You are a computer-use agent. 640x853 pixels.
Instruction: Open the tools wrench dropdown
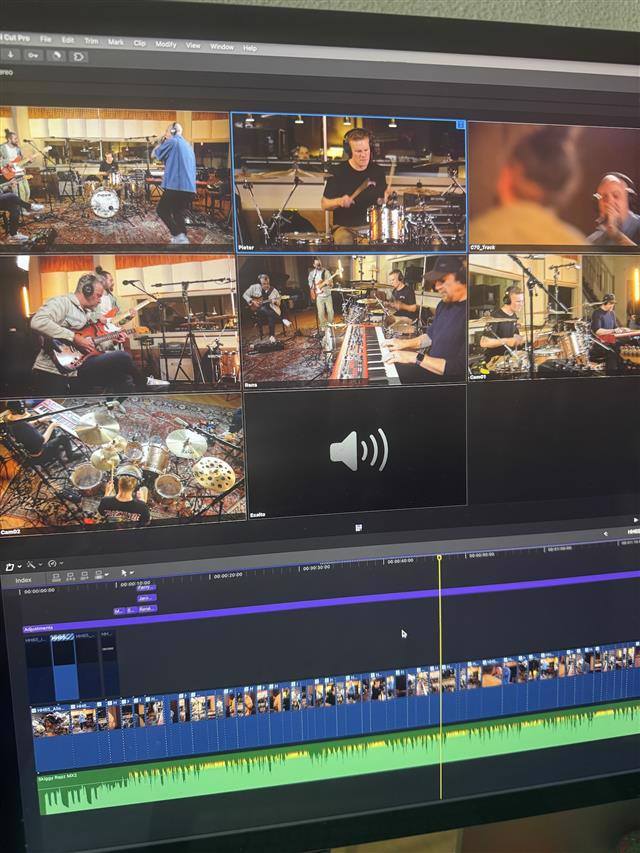pos(33,565)
